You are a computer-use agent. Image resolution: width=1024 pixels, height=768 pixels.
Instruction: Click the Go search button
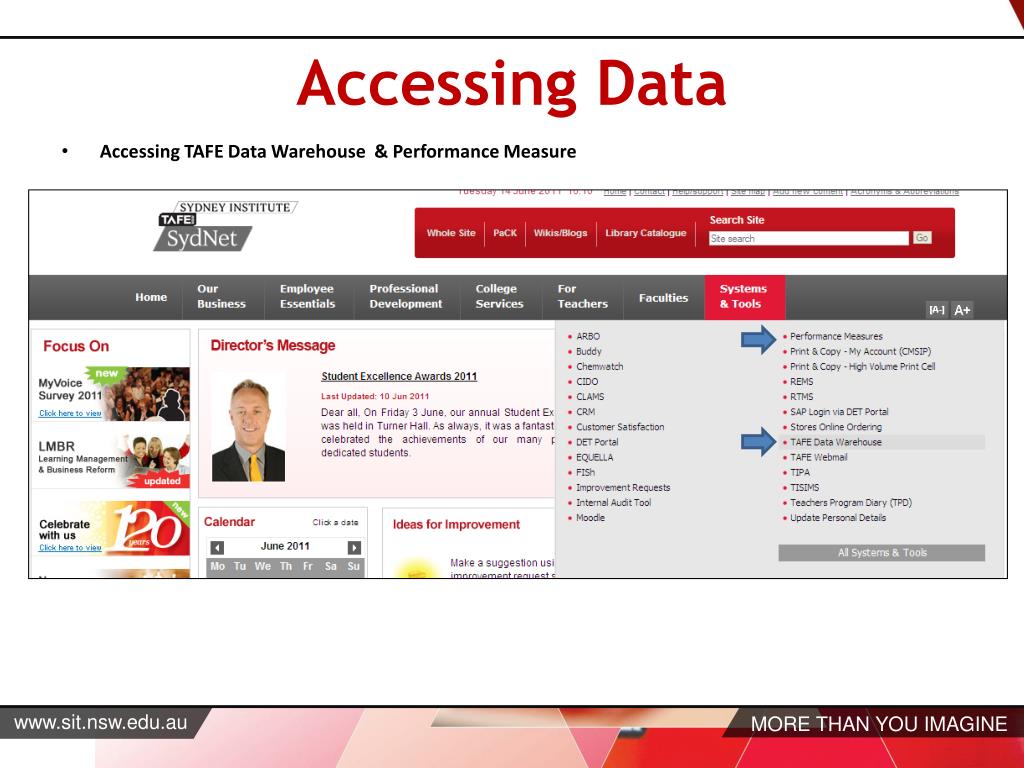click(922, 238)
